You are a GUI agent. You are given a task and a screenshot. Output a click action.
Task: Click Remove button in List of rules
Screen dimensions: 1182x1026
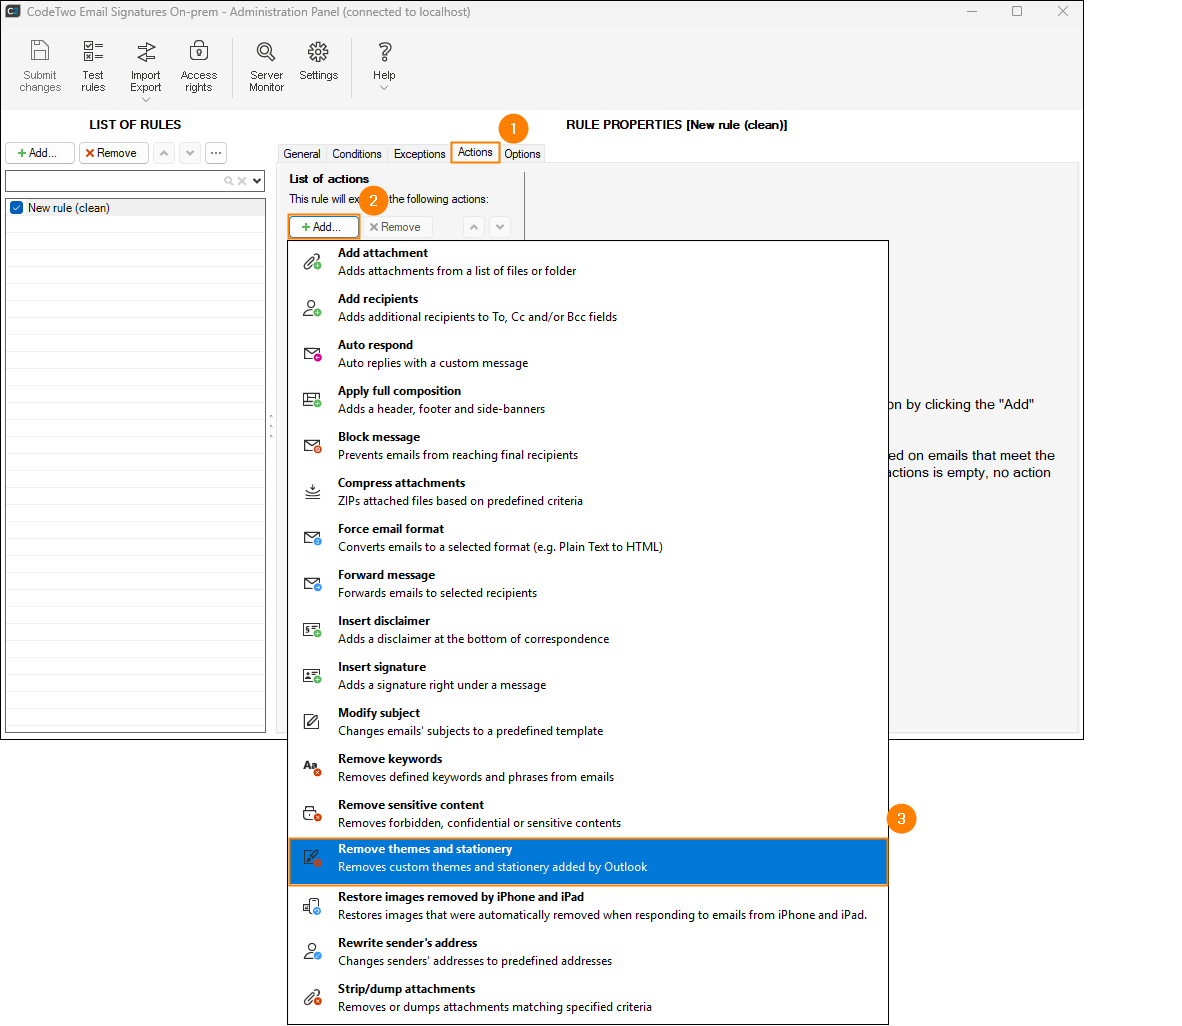pos(114,153)
